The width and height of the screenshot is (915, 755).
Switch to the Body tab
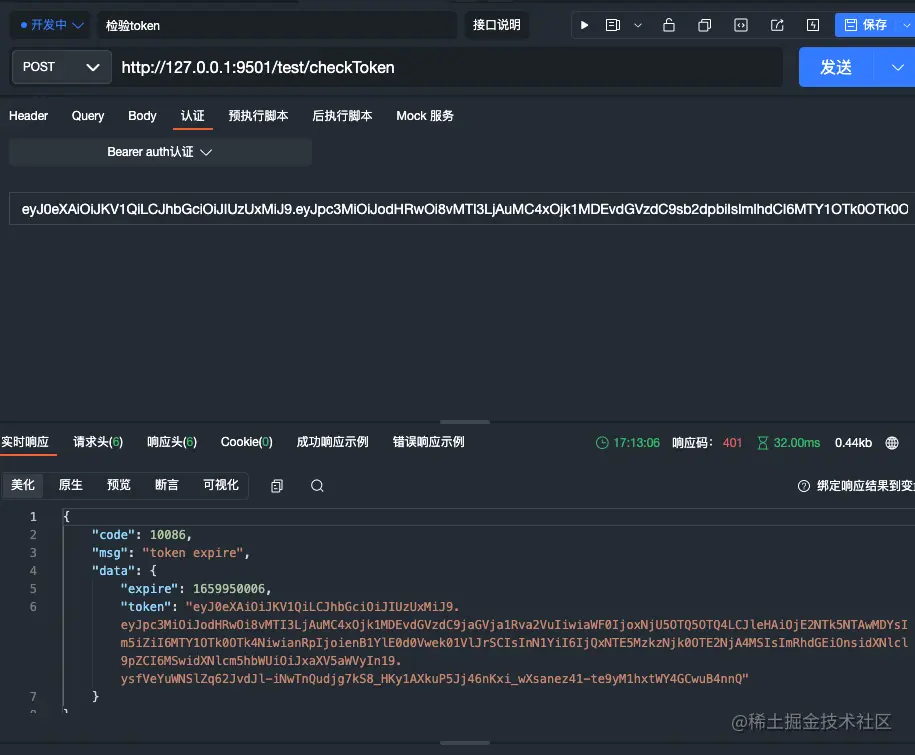[x=142, y=116]
